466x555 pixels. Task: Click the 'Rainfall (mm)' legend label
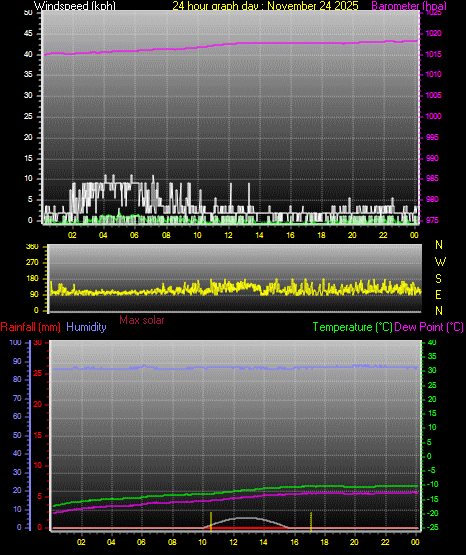pos(30,327)
